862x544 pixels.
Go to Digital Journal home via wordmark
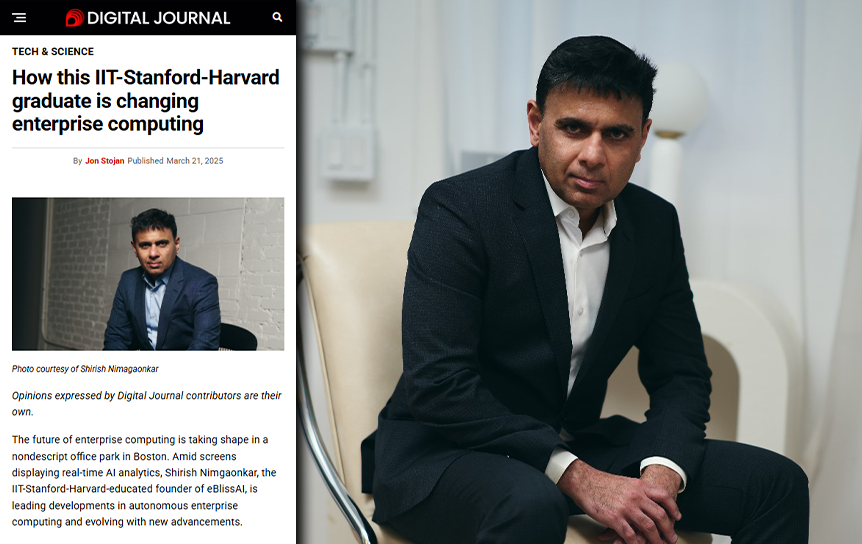(158, 18)
